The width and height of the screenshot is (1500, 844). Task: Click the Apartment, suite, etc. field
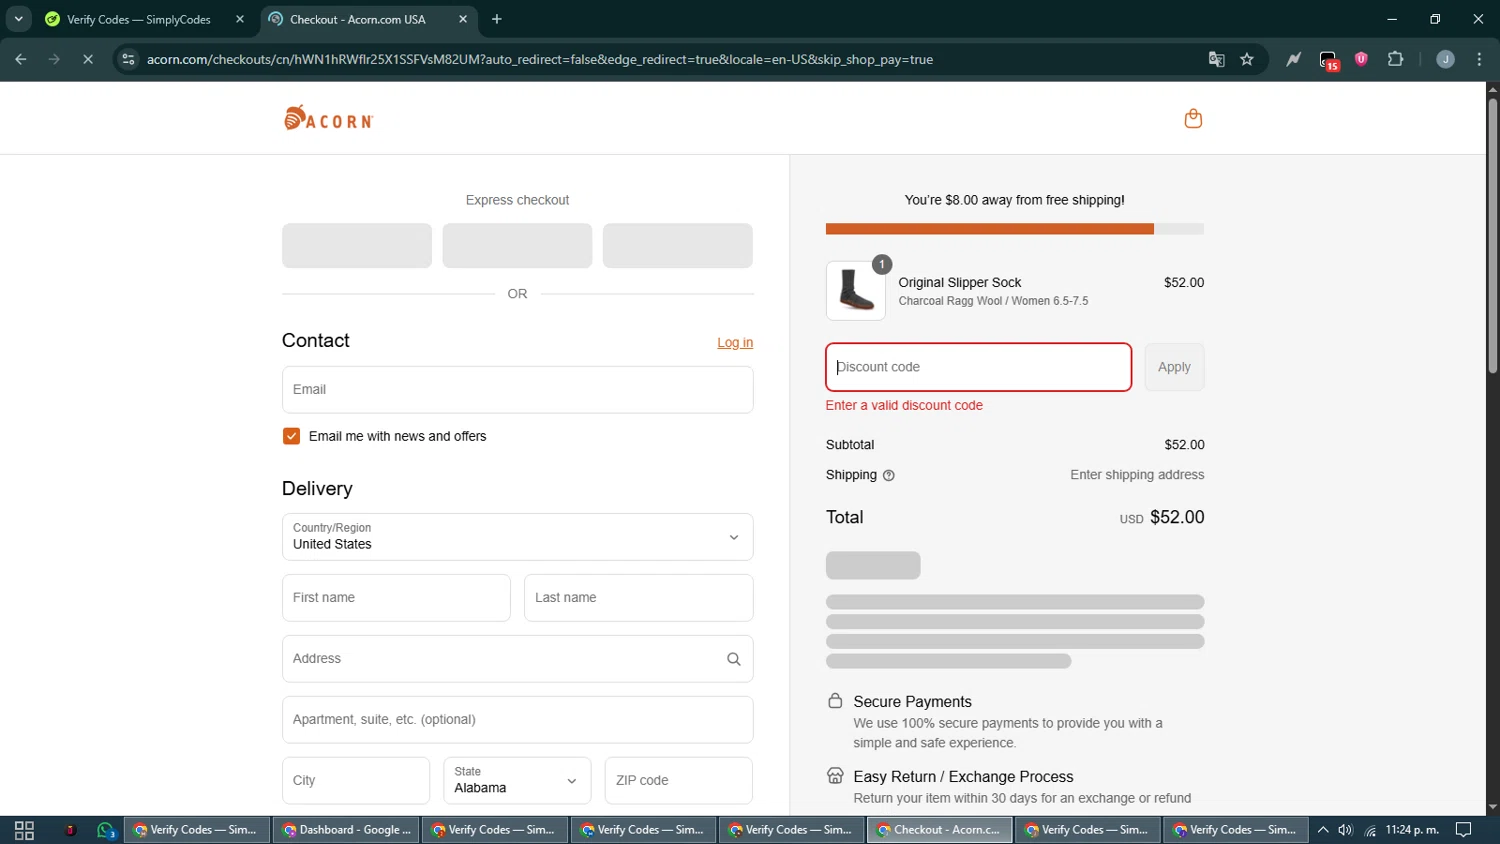click(517, 720)
